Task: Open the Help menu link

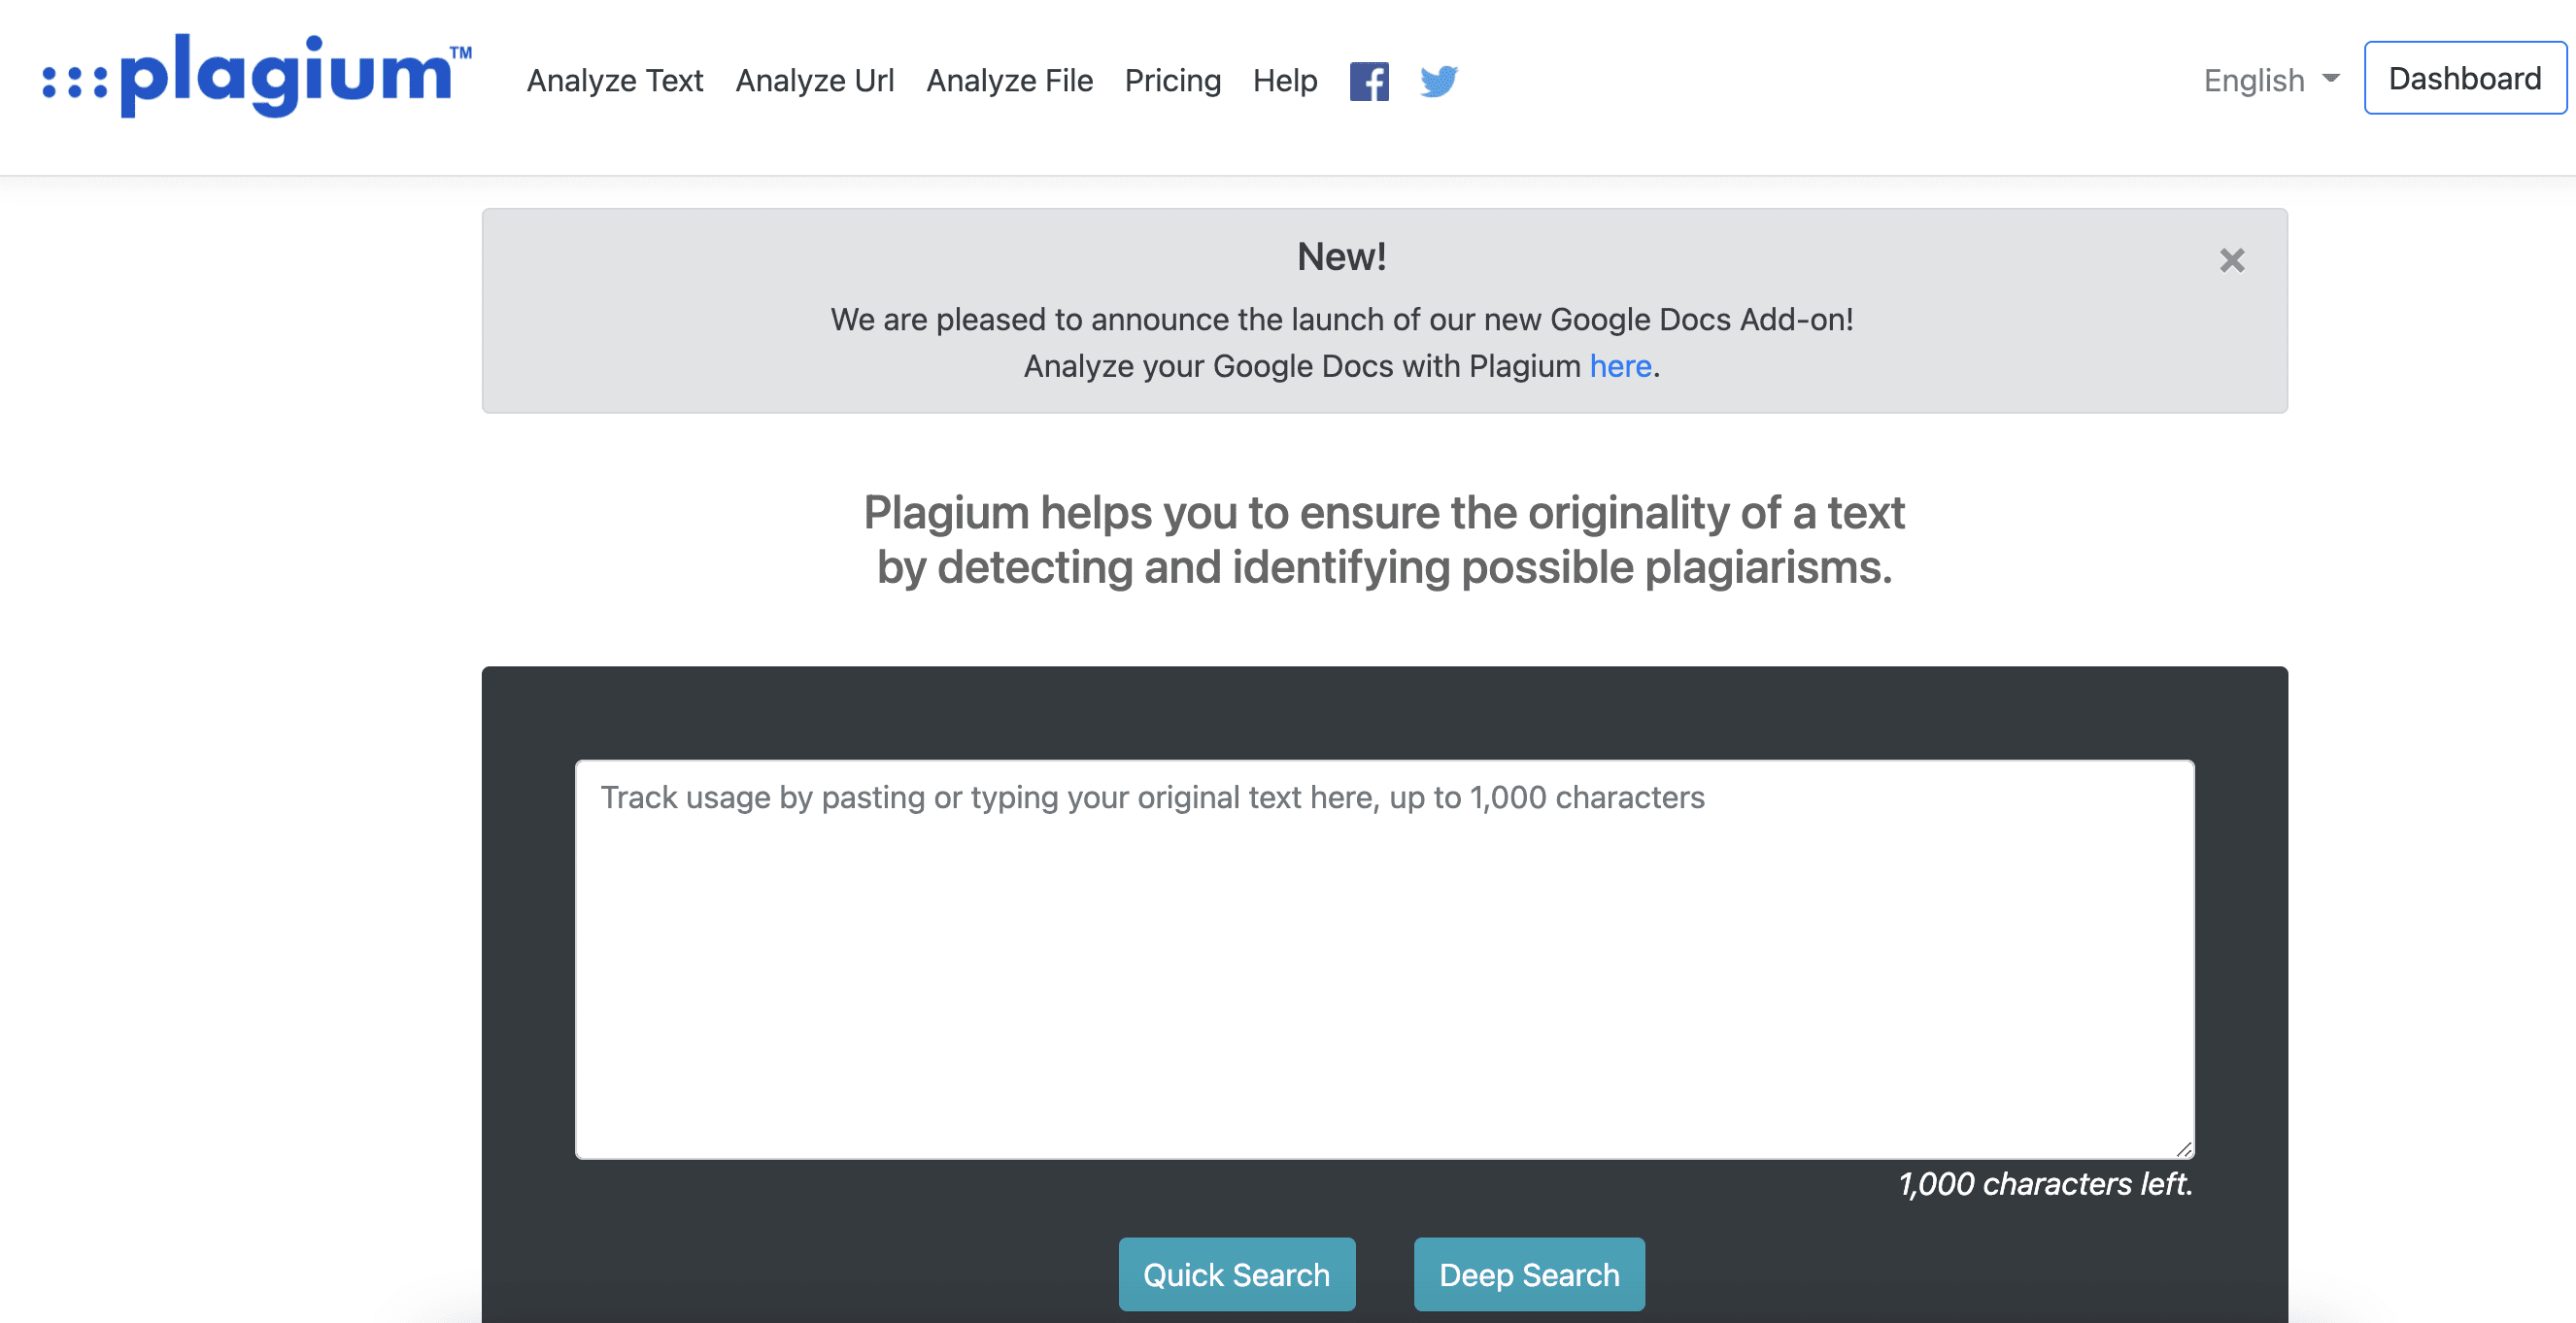Action: tap(1285, 80)
